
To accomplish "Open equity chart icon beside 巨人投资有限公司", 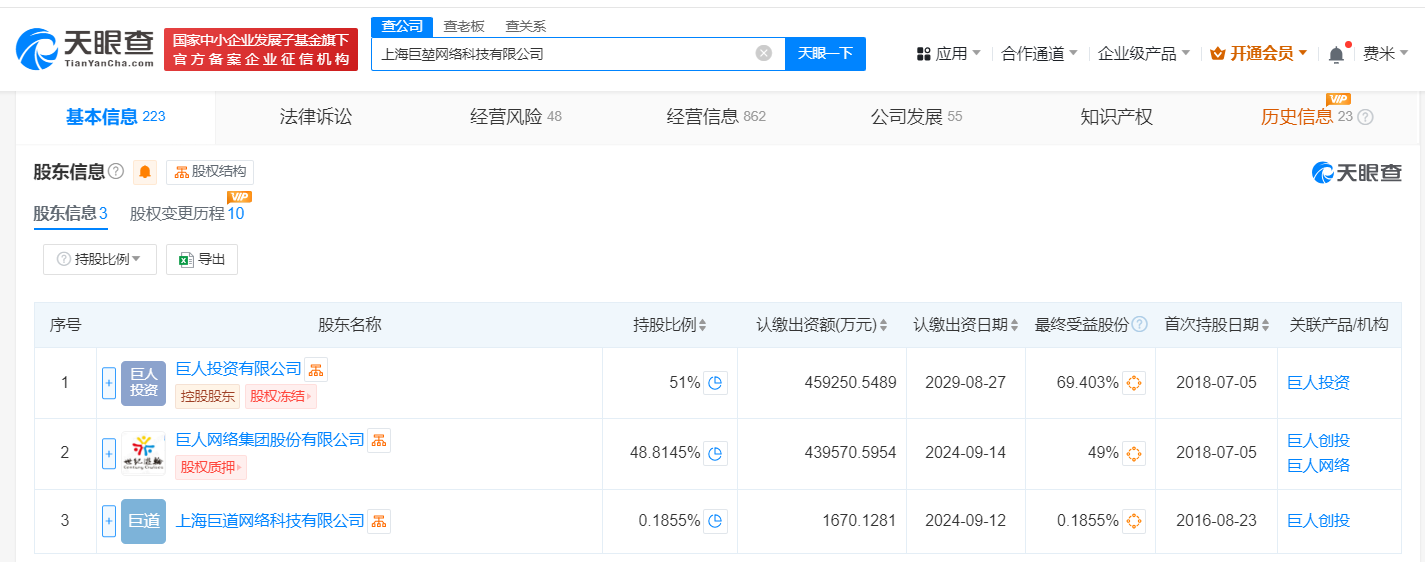I will [x=316, y=370].
